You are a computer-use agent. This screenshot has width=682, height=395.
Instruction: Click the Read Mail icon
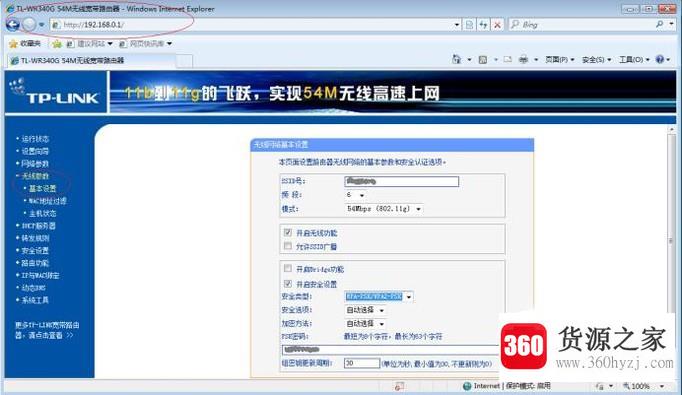pyautogui.click(x=508, y=60)
